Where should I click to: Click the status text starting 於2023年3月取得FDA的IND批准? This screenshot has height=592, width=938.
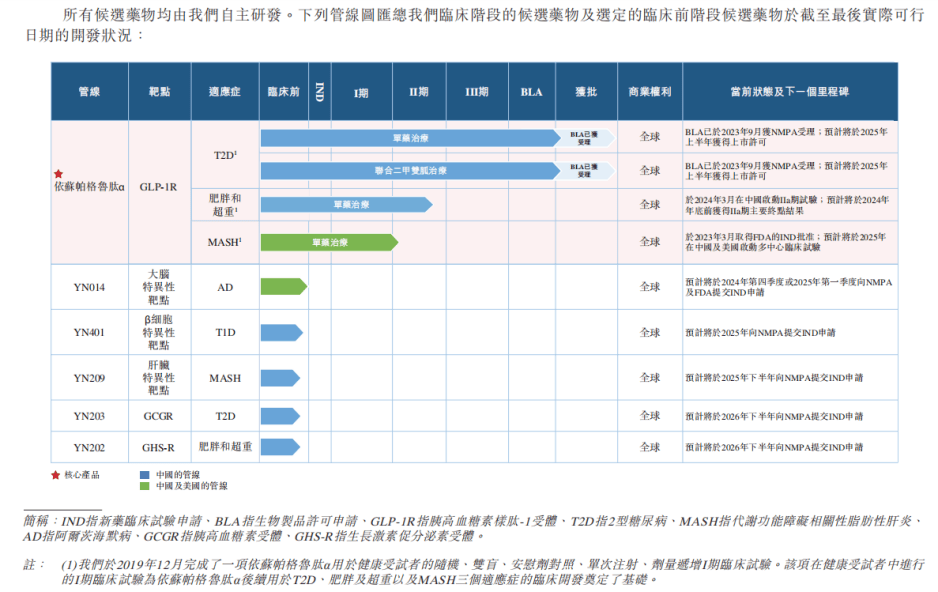[x=786, y=242]
